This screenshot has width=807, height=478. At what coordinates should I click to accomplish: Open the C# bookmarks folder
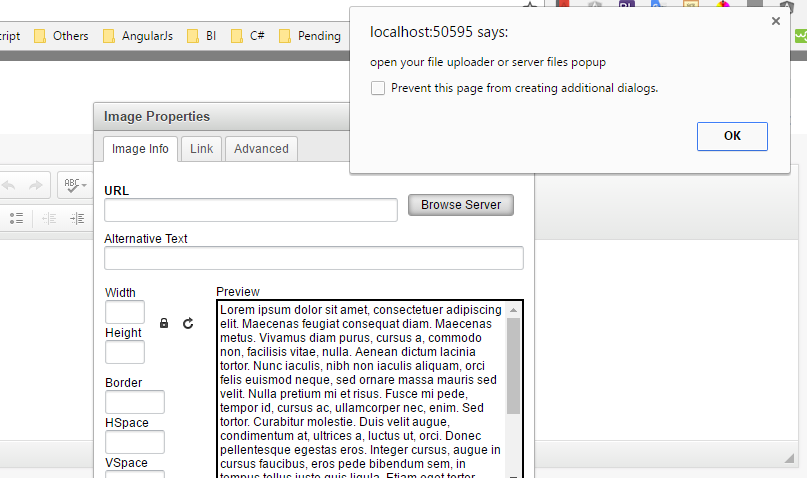pyautogui.click(x=248, y=36)
